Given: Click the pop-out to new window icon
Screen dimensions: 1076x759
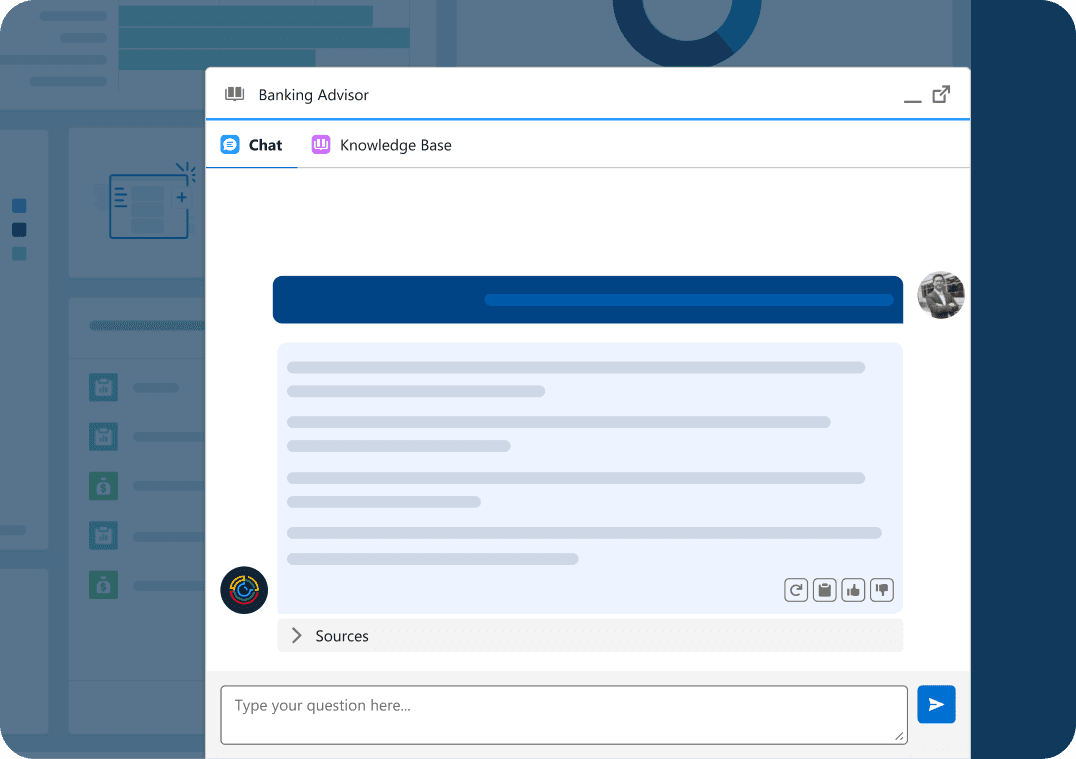Looking at the screenshot, I should point(940,93).
